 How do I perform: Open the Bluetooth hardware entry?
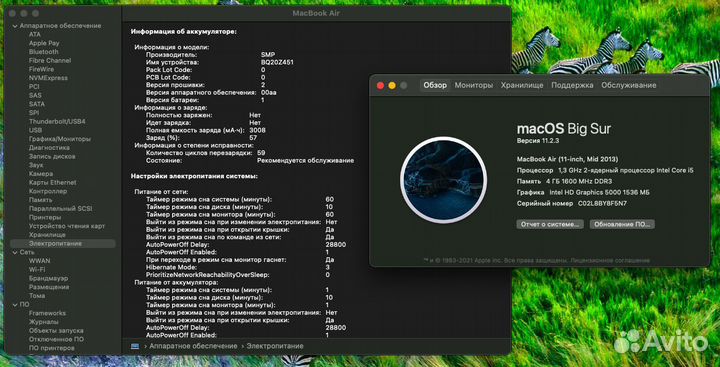point(44,52)
